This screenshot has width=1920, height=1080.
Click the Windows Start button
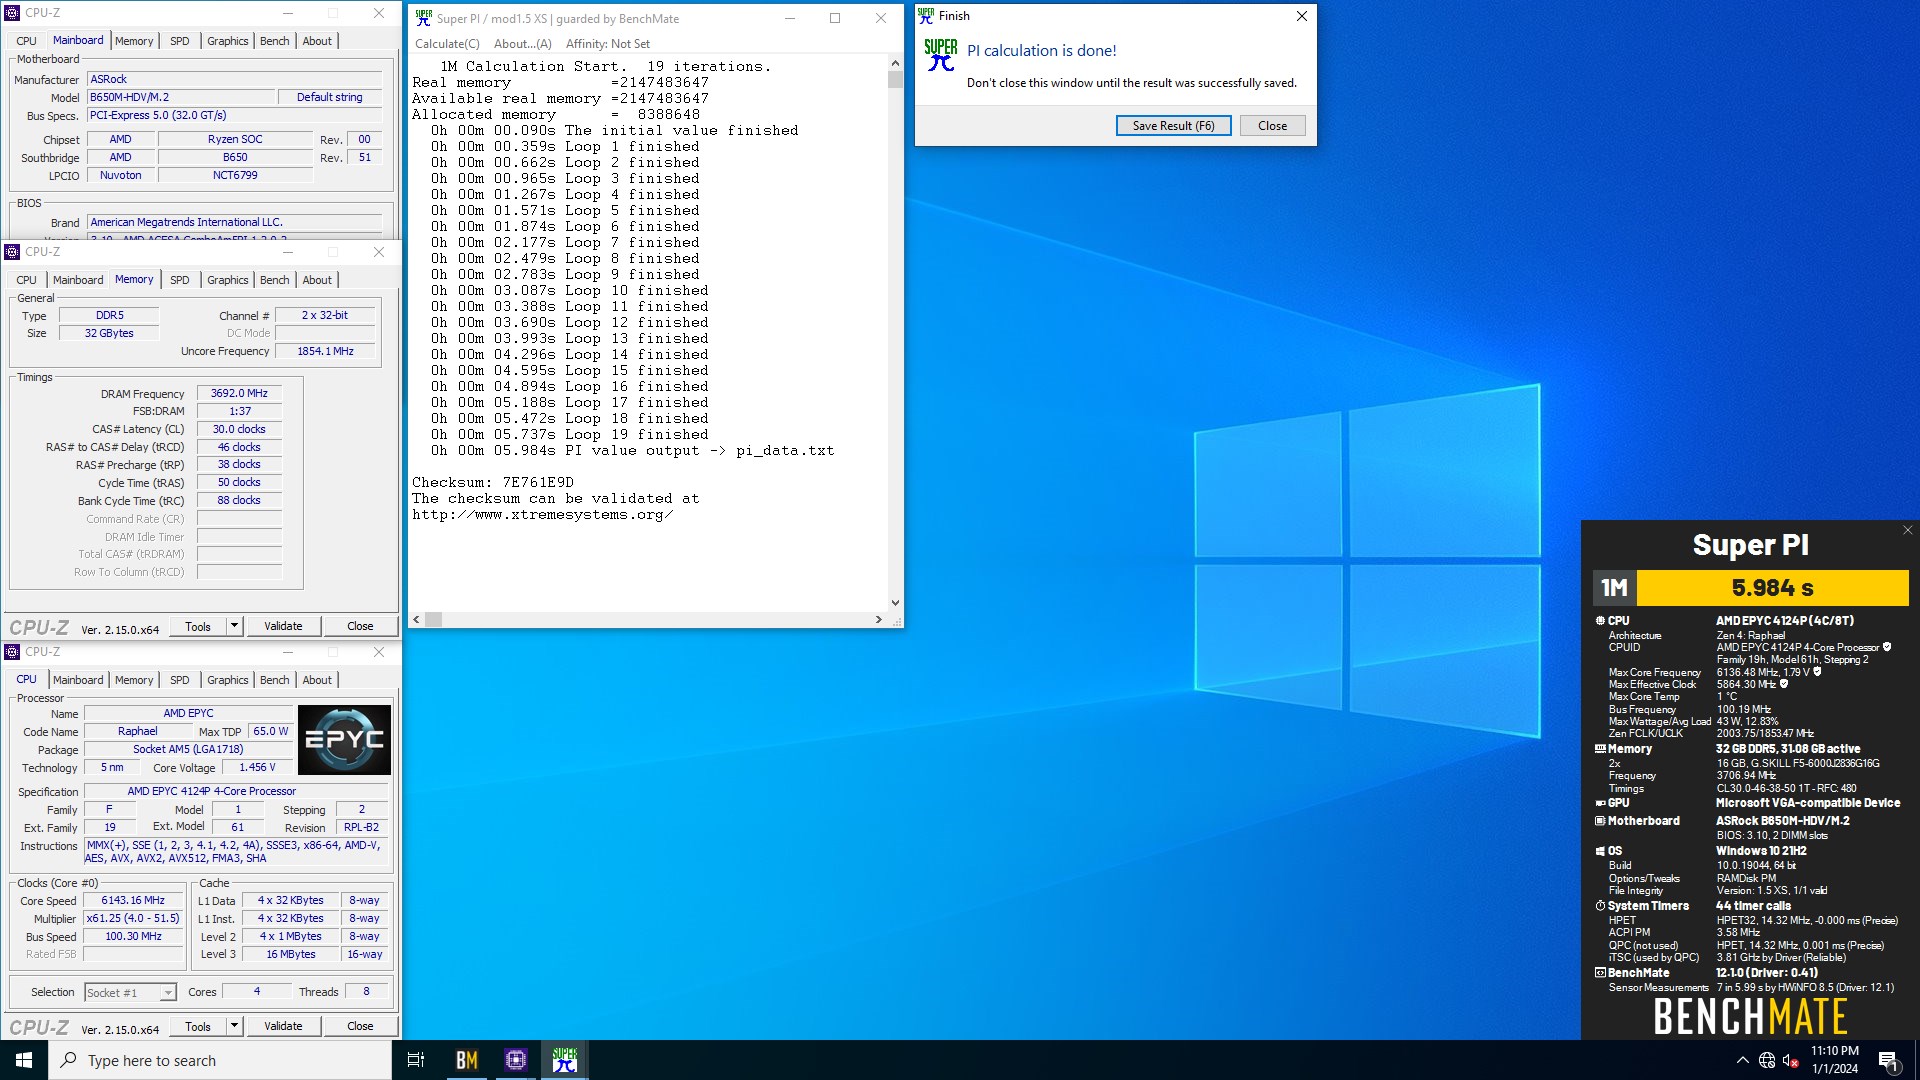pyautogui.click(x=24, y=1060)
